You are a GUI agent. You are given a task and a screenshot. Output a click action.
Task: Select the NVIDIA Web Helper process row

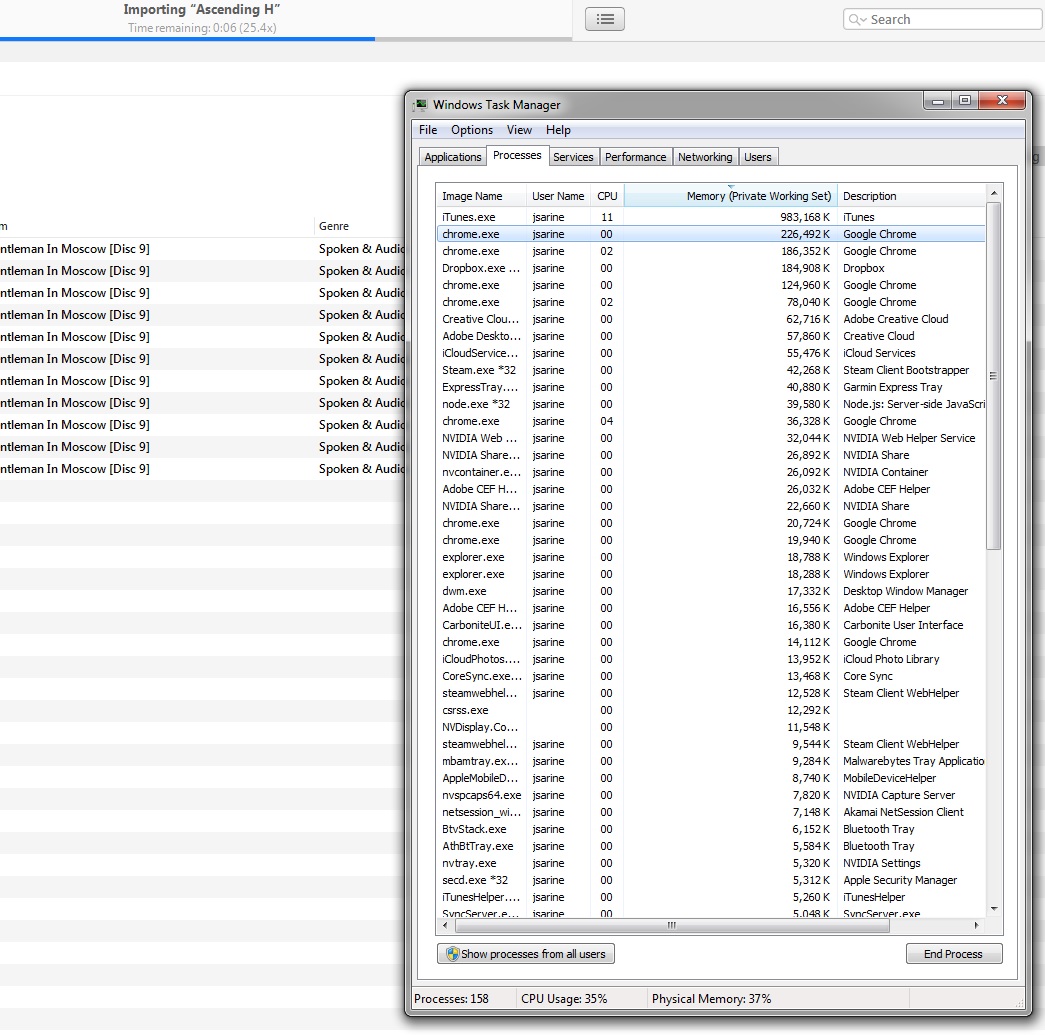[x=710, y=438]
